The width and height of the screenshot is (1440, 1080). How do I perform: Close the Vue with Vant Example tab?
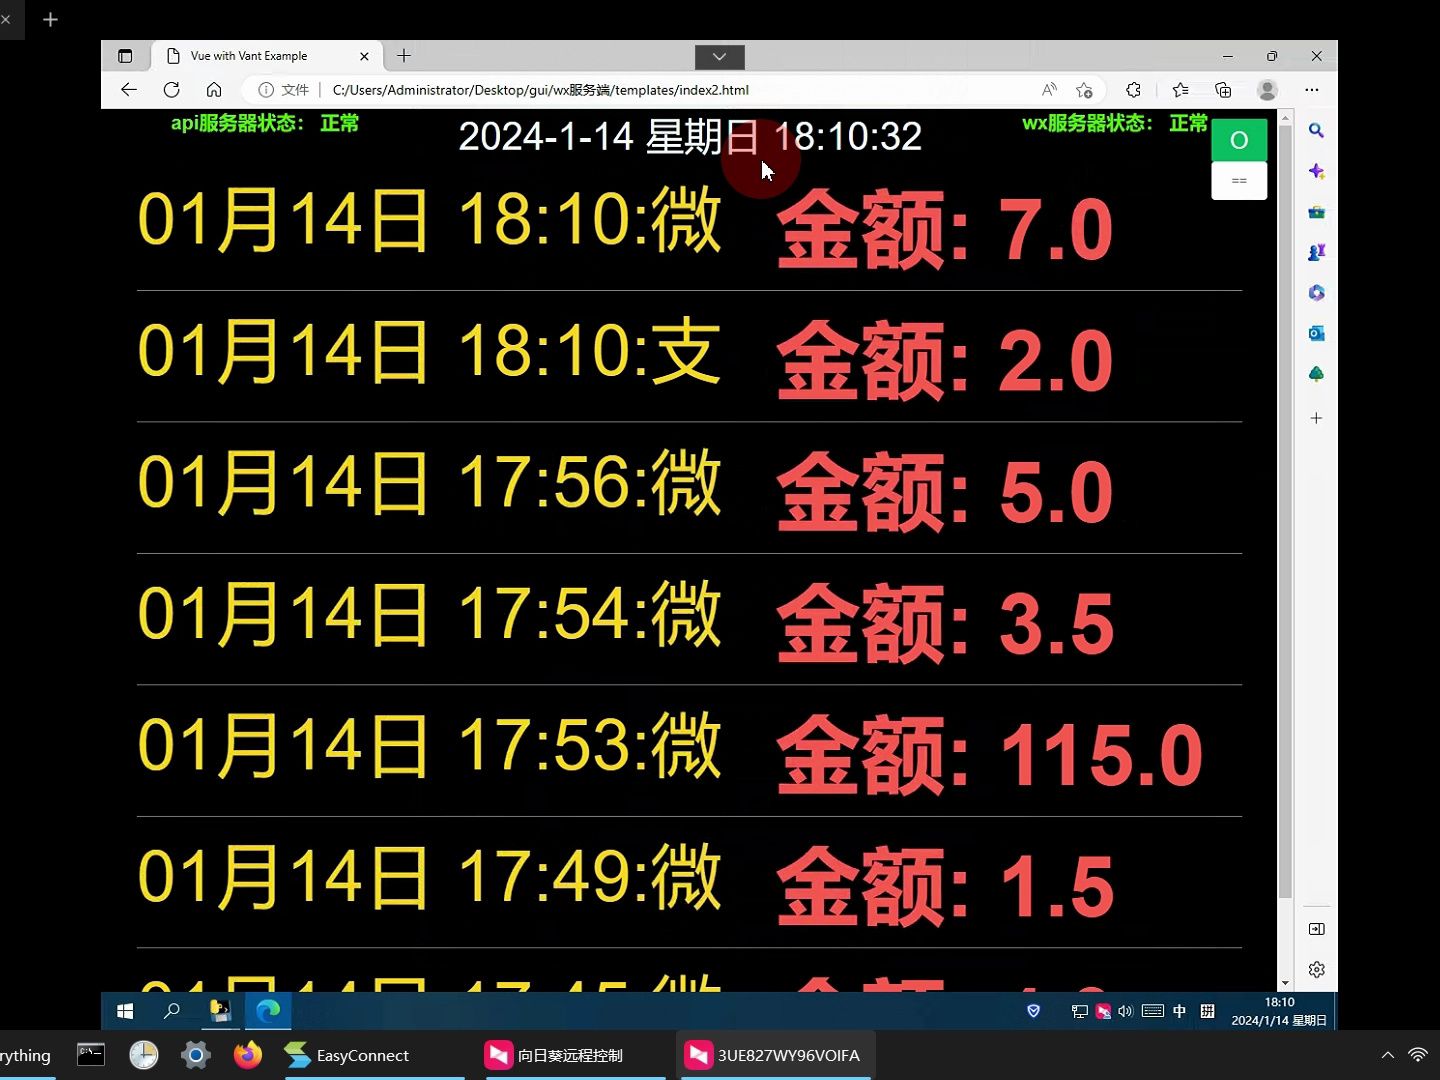coord(364,56)
